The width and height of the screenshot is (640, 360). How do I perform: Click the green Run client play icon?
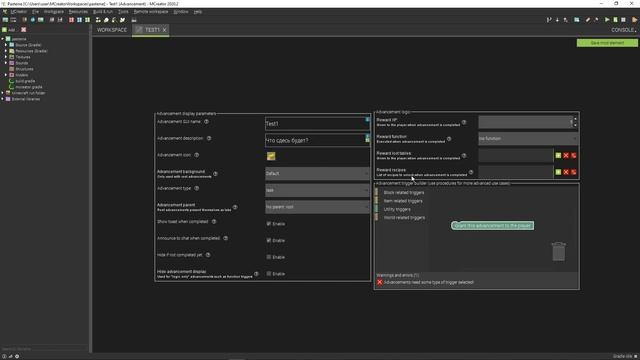click(607, 20)
